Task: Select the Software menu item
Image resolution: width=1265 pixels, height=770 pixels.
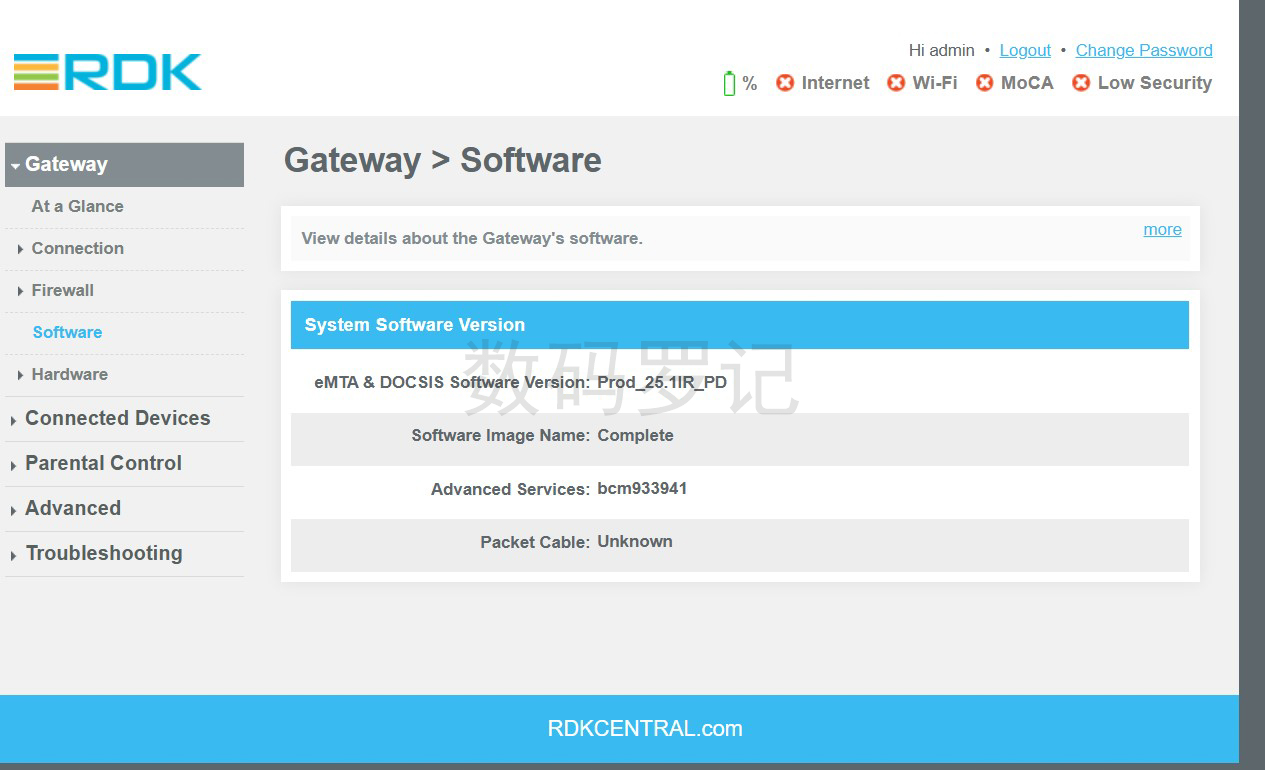Action: 67,332
